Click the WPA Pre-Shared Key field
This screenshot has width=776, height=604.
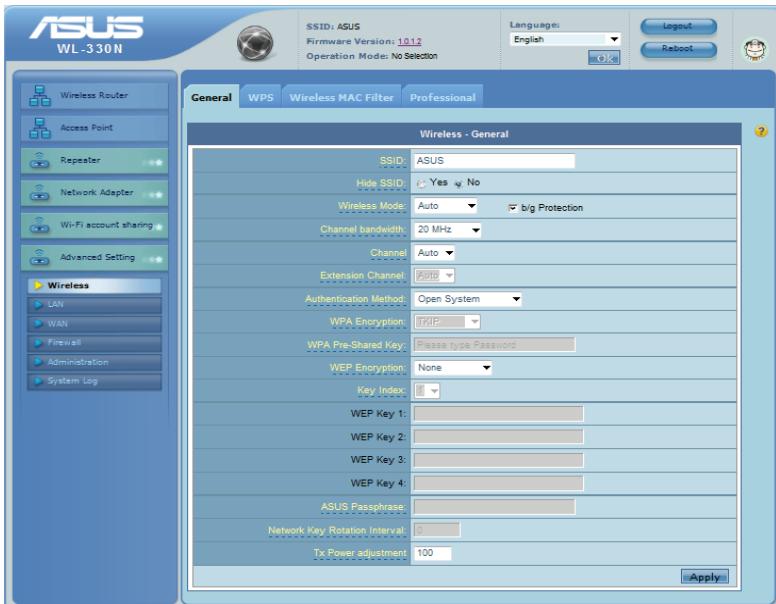click(494, 345)
